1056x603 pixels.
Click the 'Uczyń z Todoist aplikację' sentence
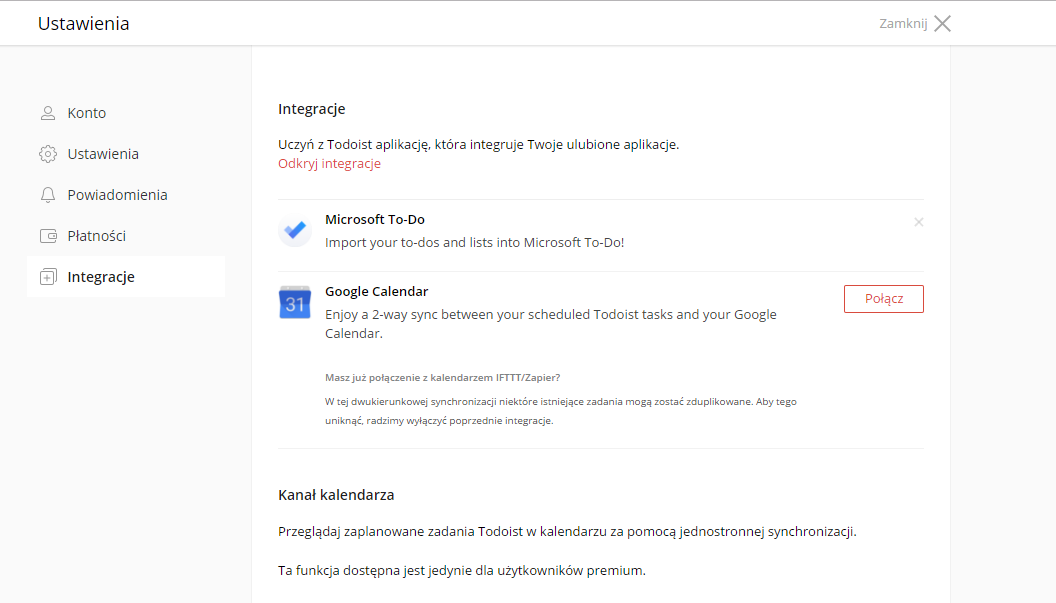coord(479,145)
